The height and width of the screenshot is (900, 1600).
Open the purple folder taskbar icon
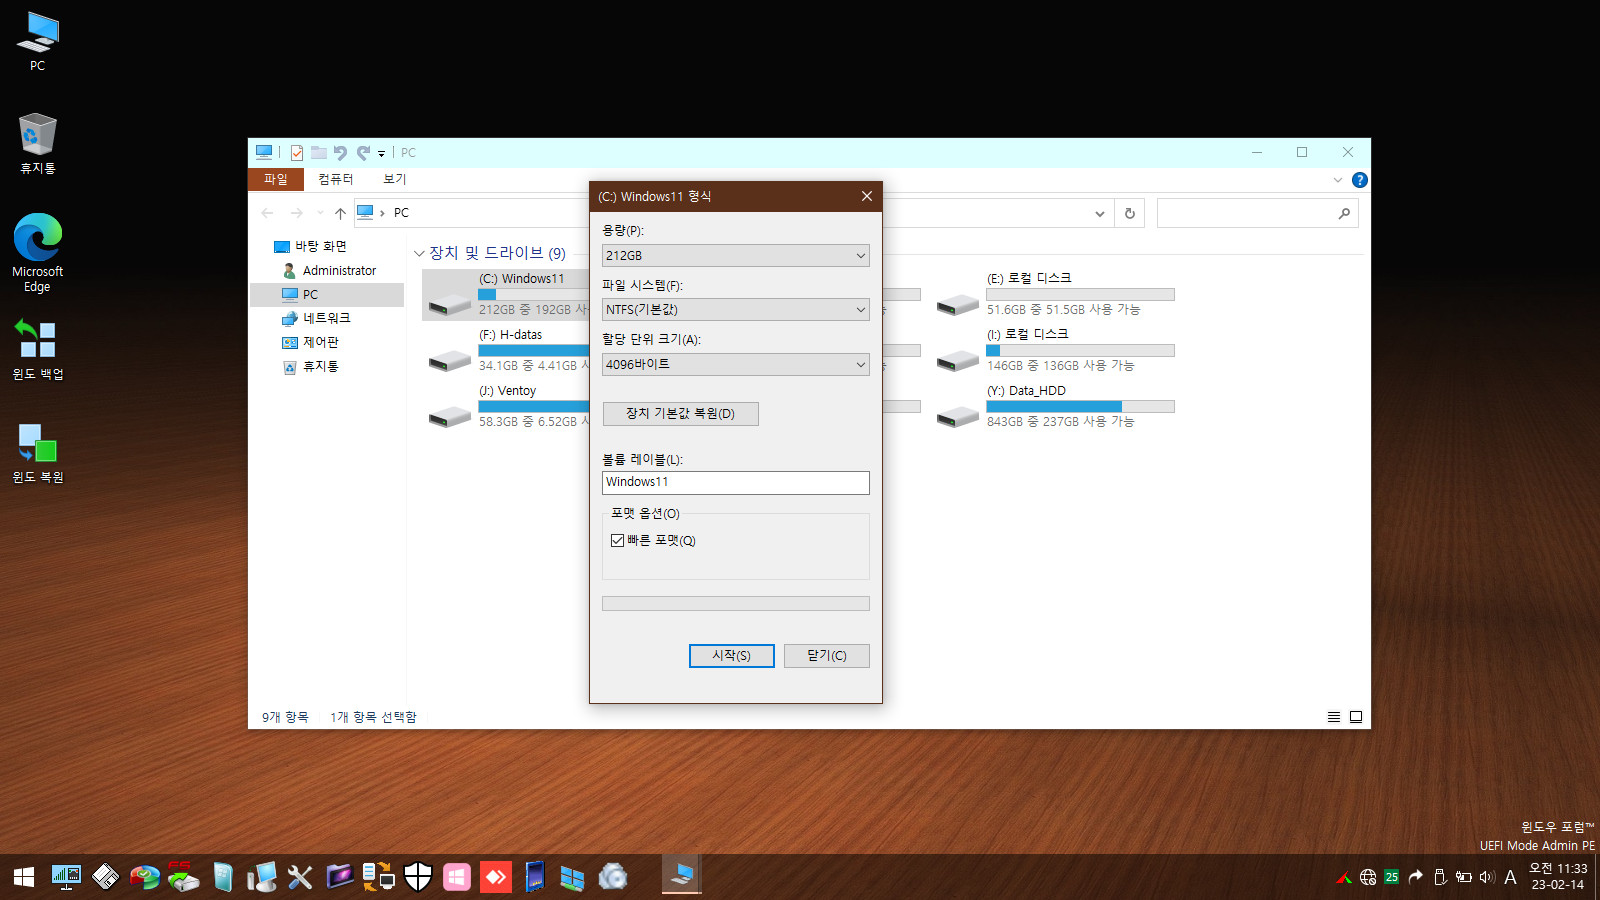pyautogui.click(x=339, y=877)
